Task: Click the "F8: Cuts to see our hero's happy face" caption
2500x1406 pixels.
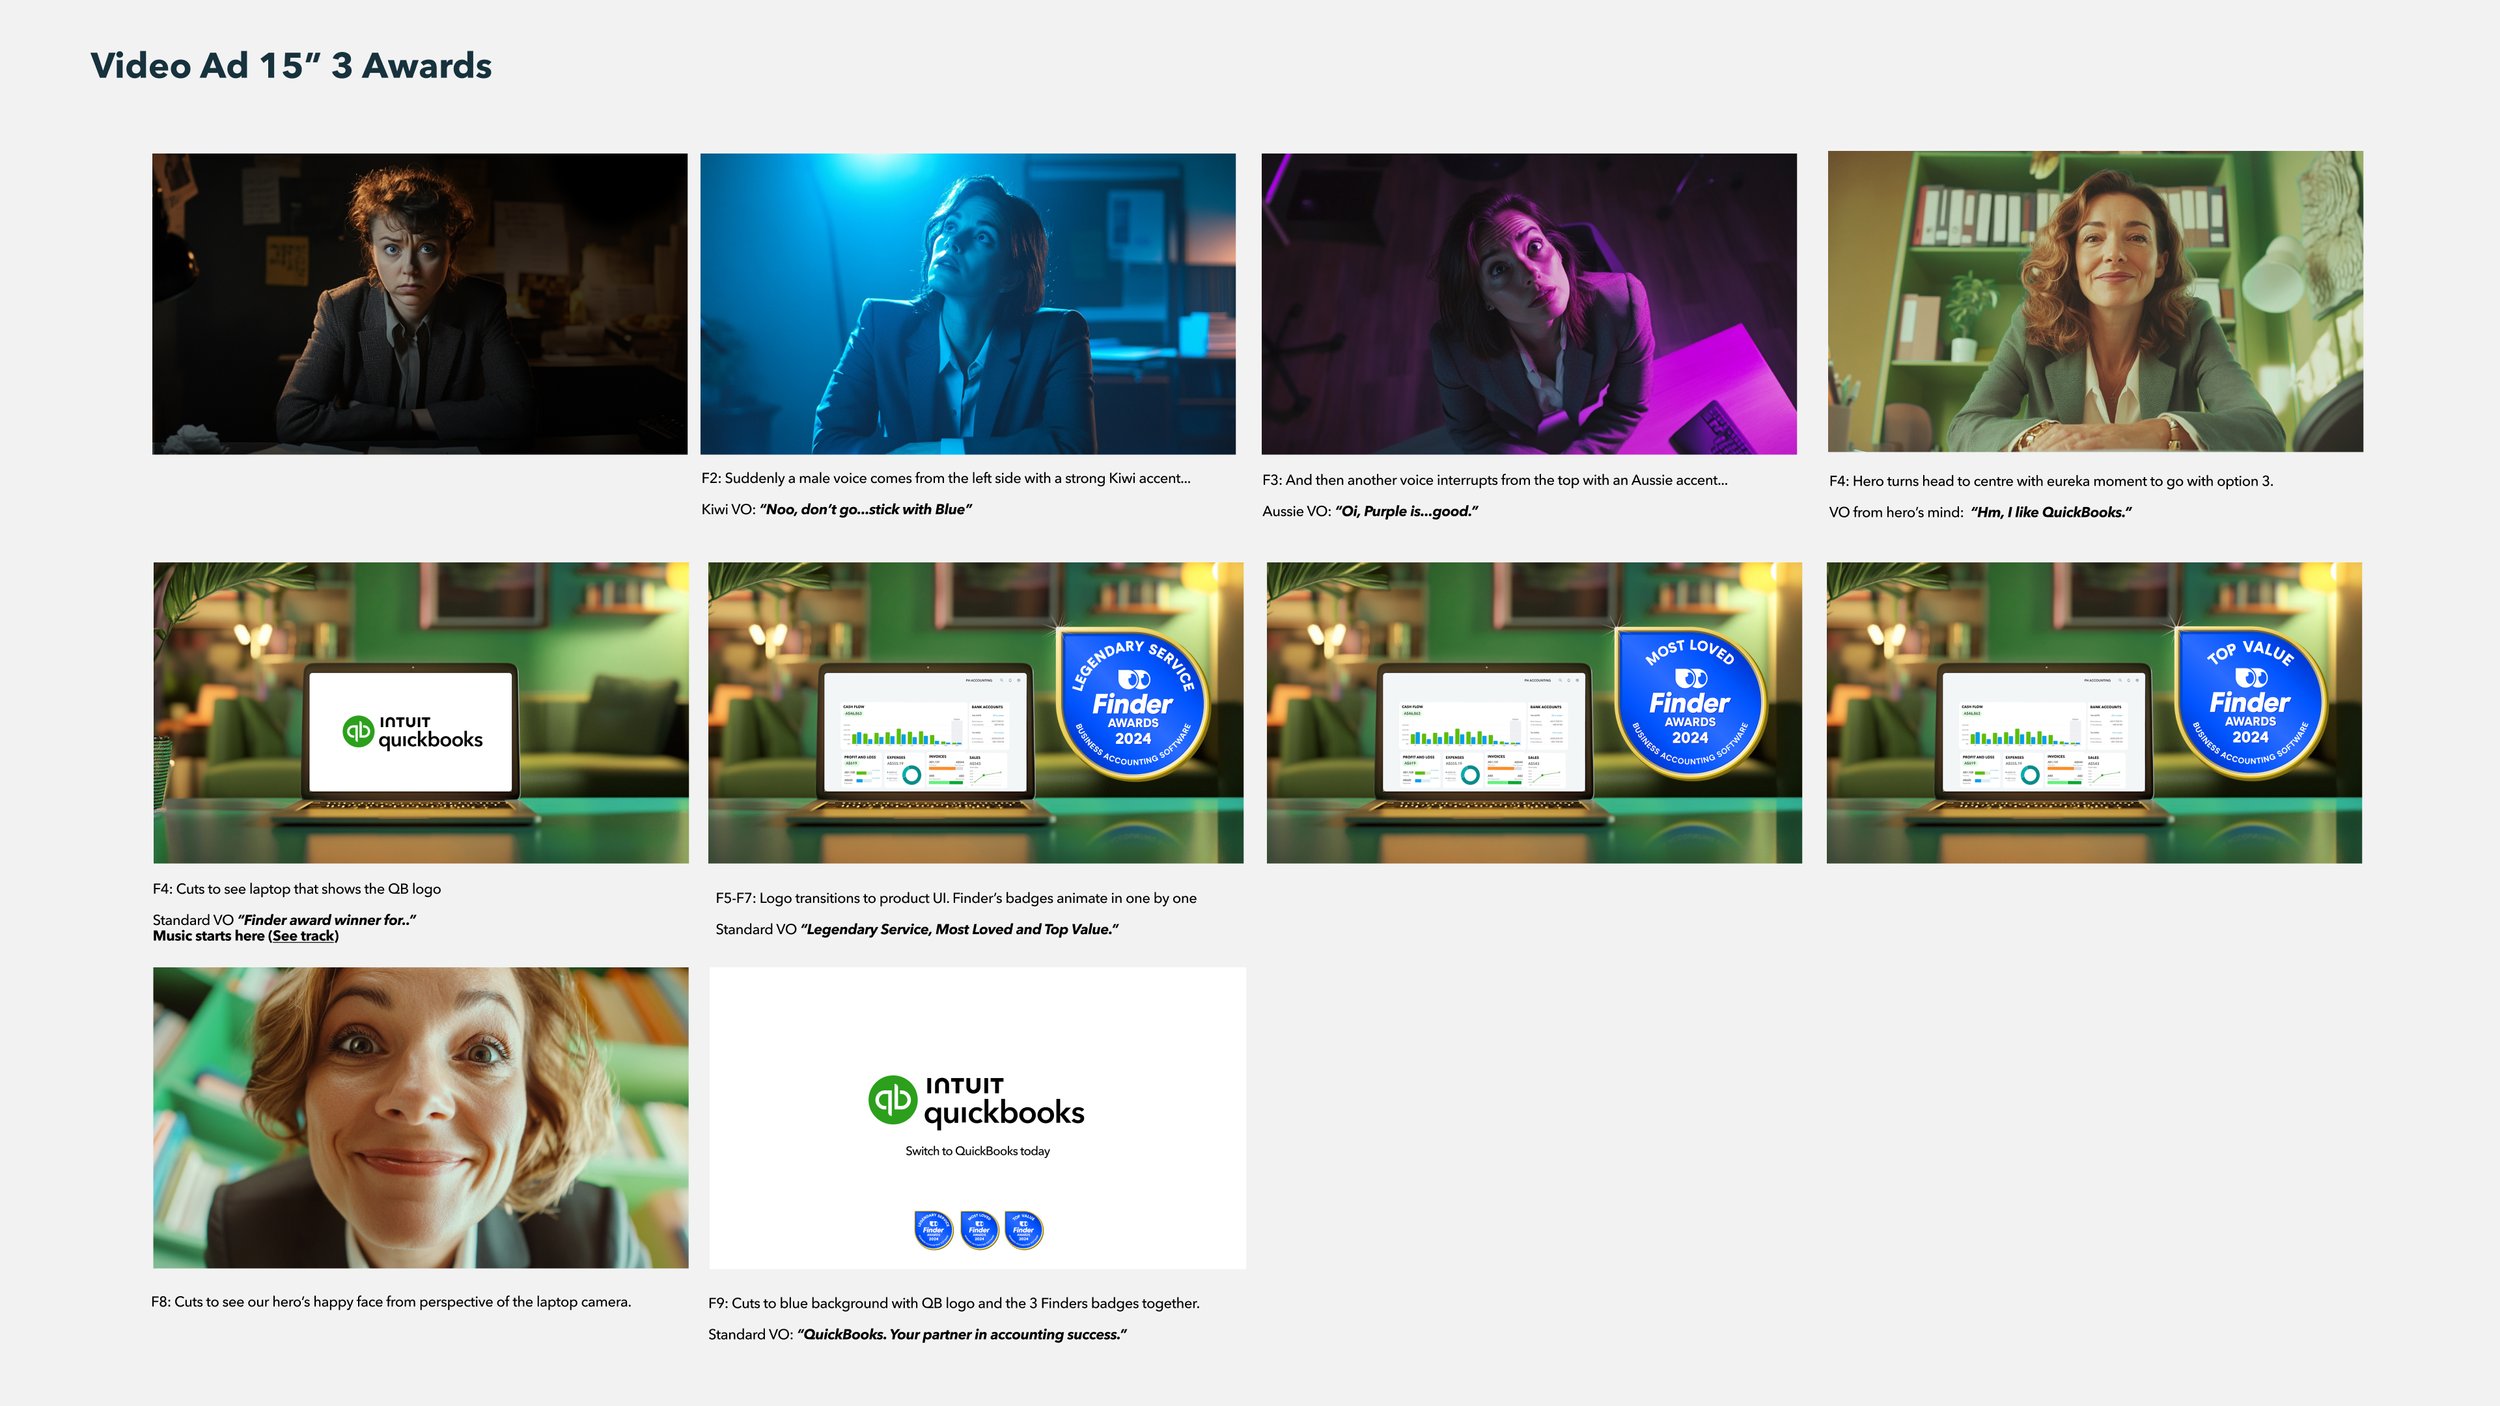Action: (391, 1302)
